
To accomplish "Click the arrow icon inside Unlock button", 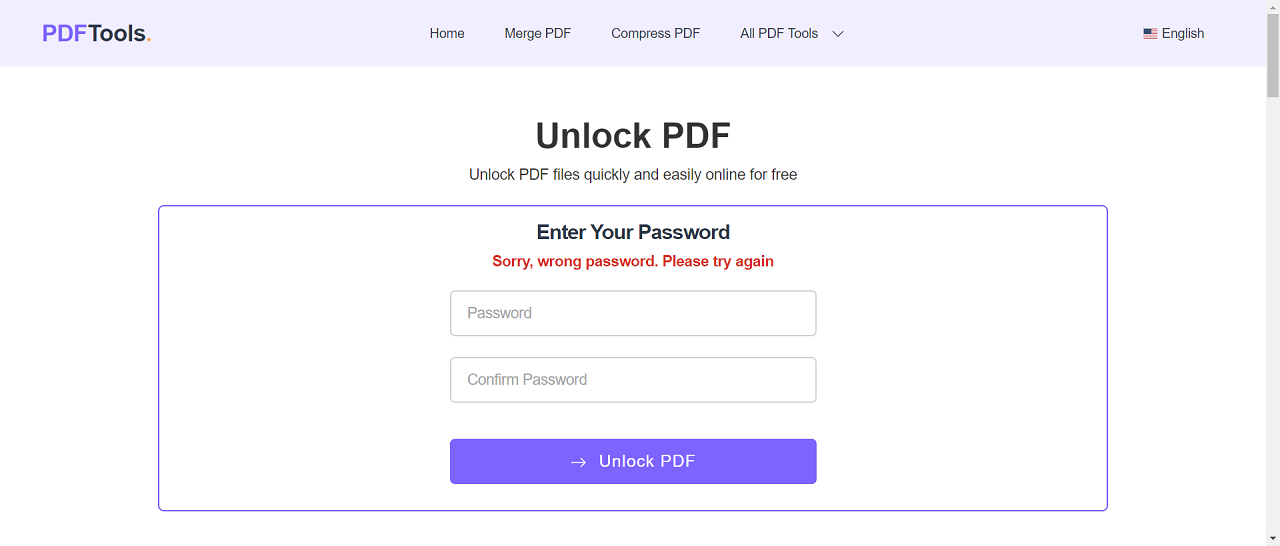I will click(x=578, y=462).
